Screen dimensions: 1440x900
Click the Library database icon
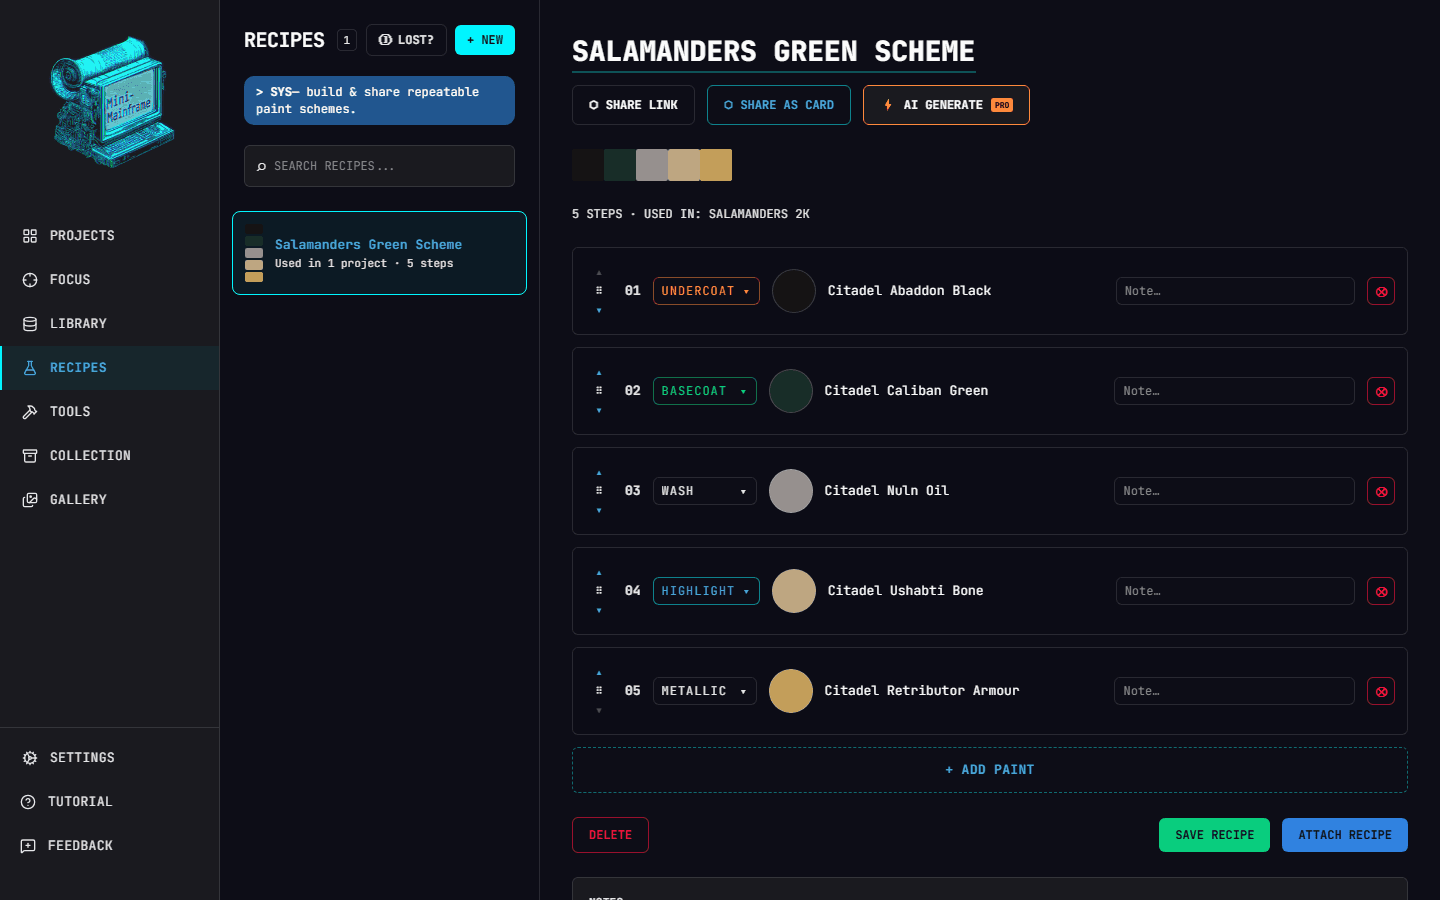(x=30, y=324)
